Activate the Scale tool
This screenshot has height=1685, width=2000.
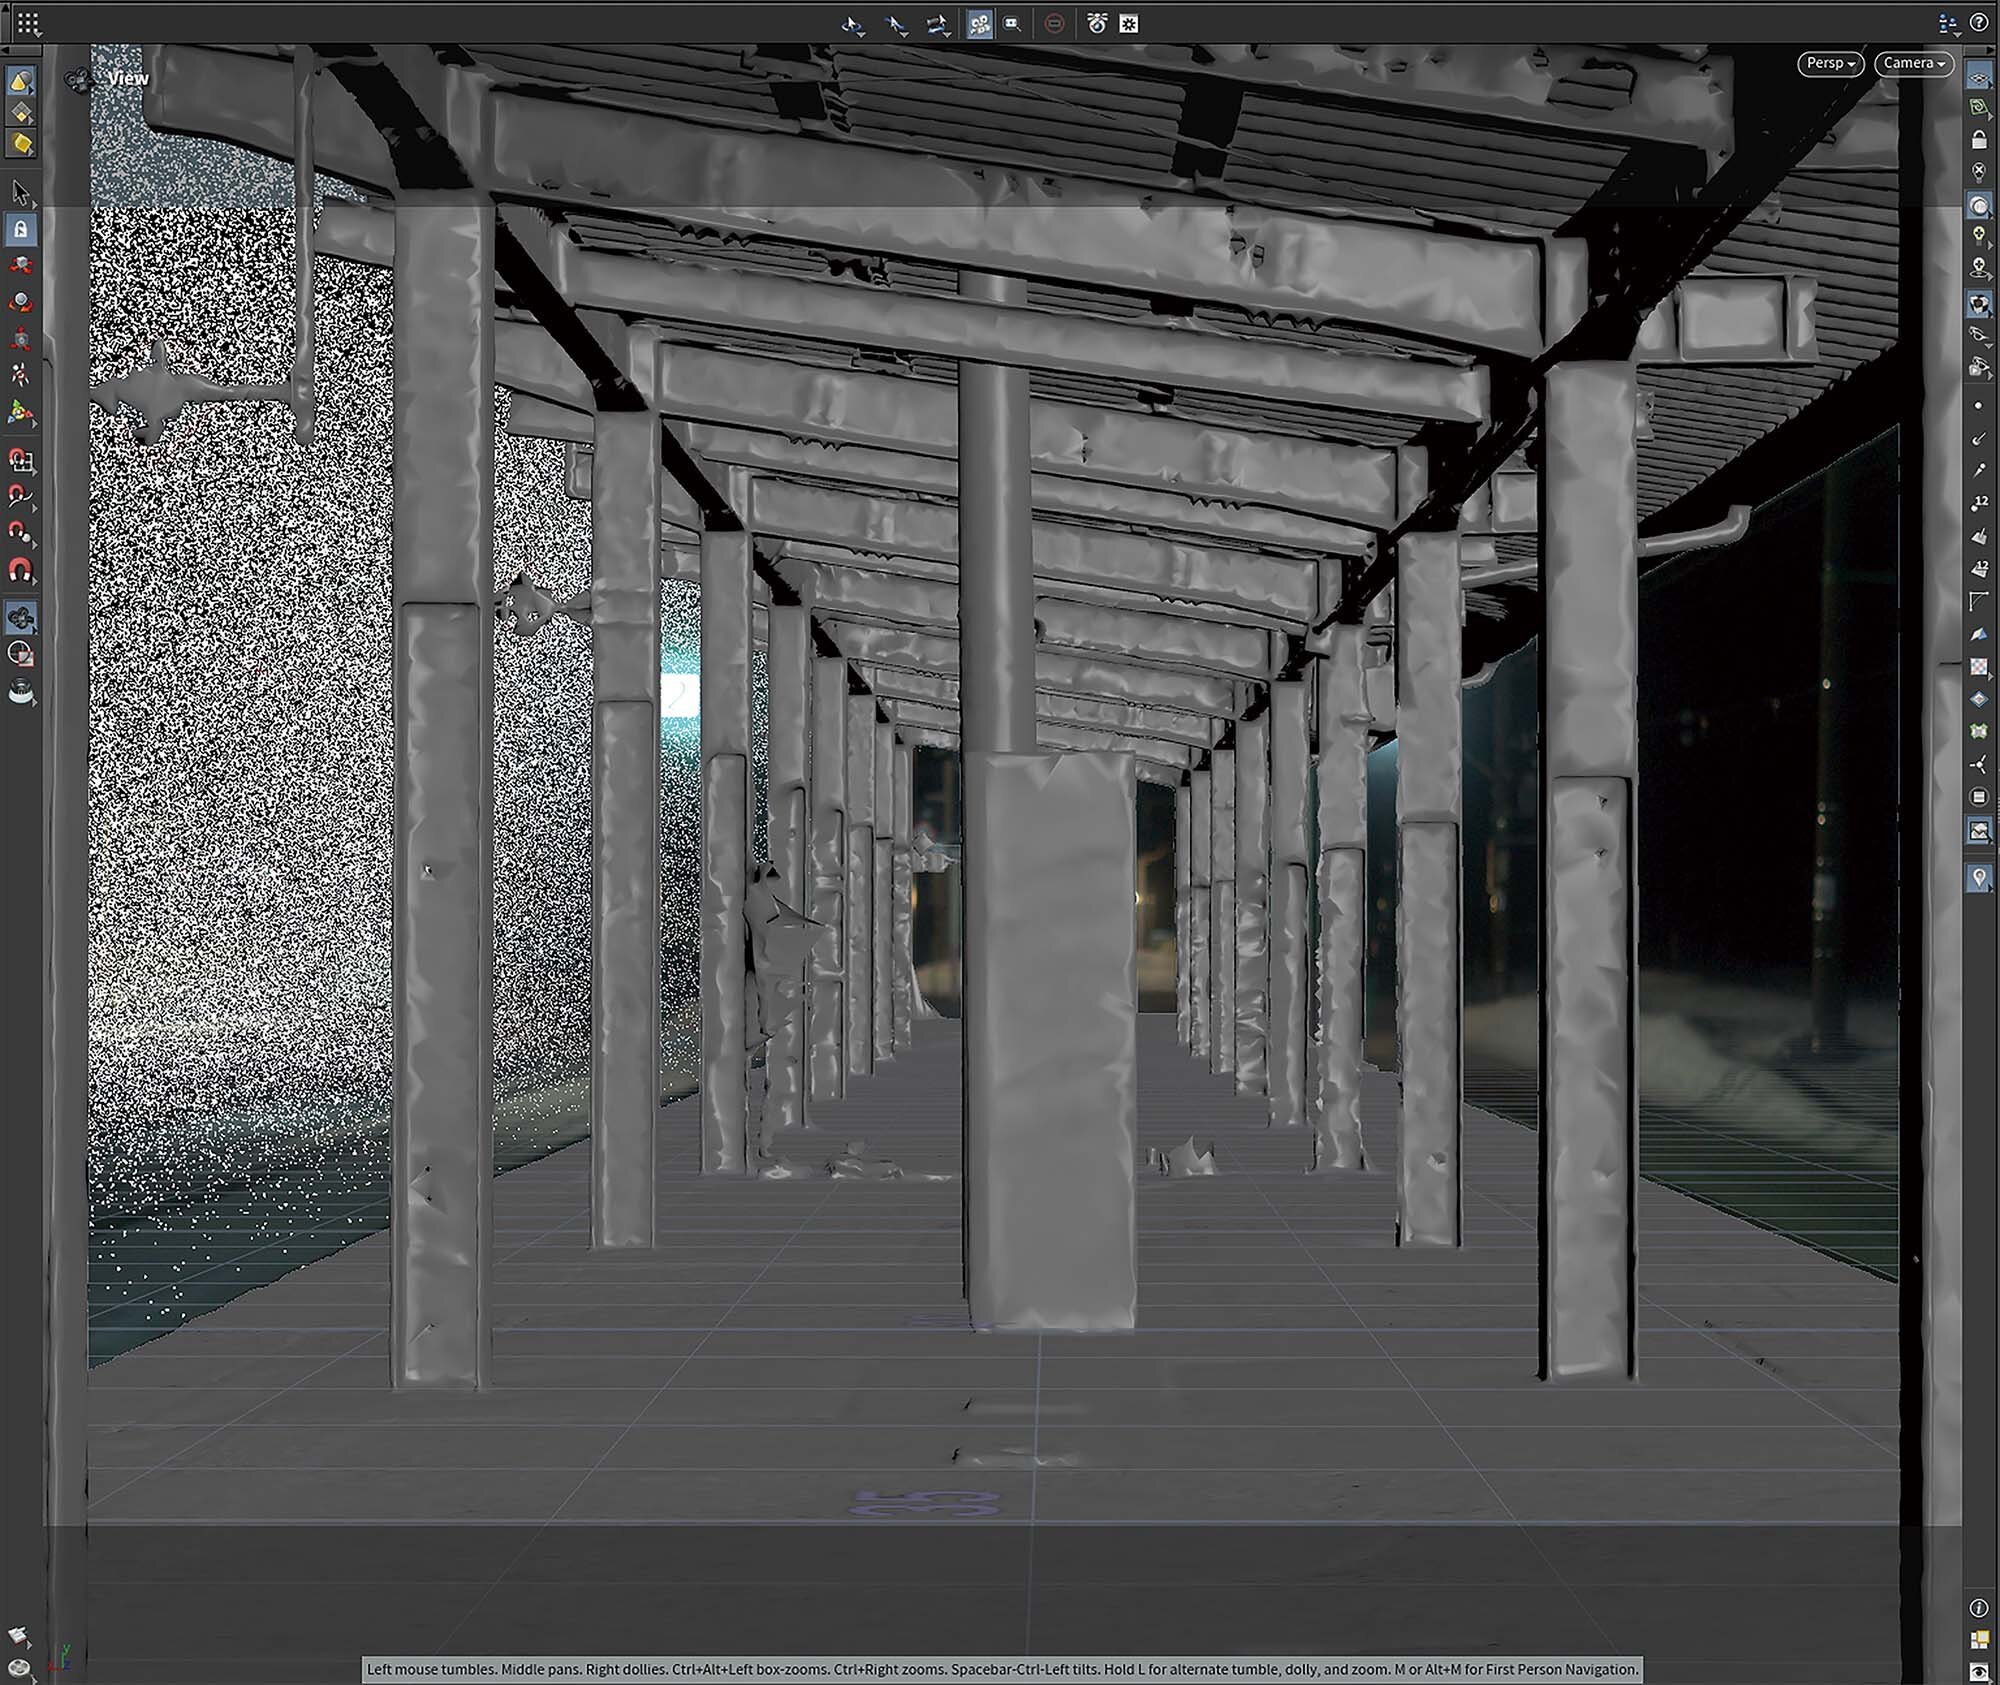click(20, 338)
